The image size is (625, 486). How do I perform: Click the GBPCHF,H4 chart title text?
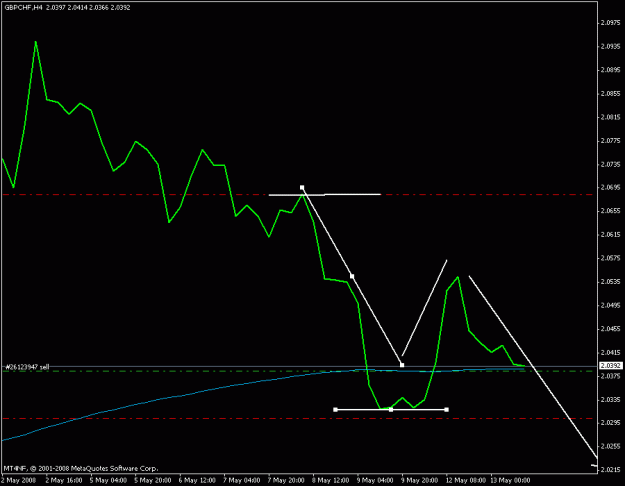[x=24, y=7]
